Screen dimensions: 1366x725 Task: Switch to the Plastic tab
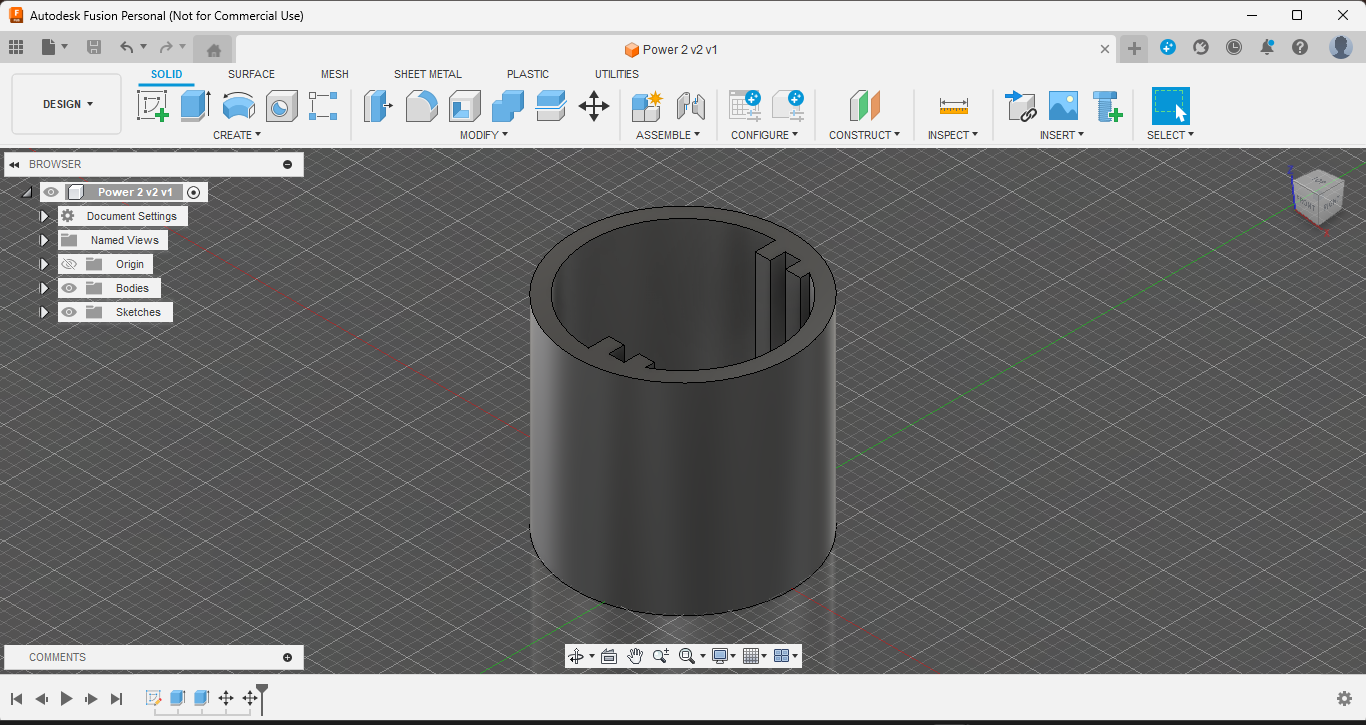(x=528, y=74)
